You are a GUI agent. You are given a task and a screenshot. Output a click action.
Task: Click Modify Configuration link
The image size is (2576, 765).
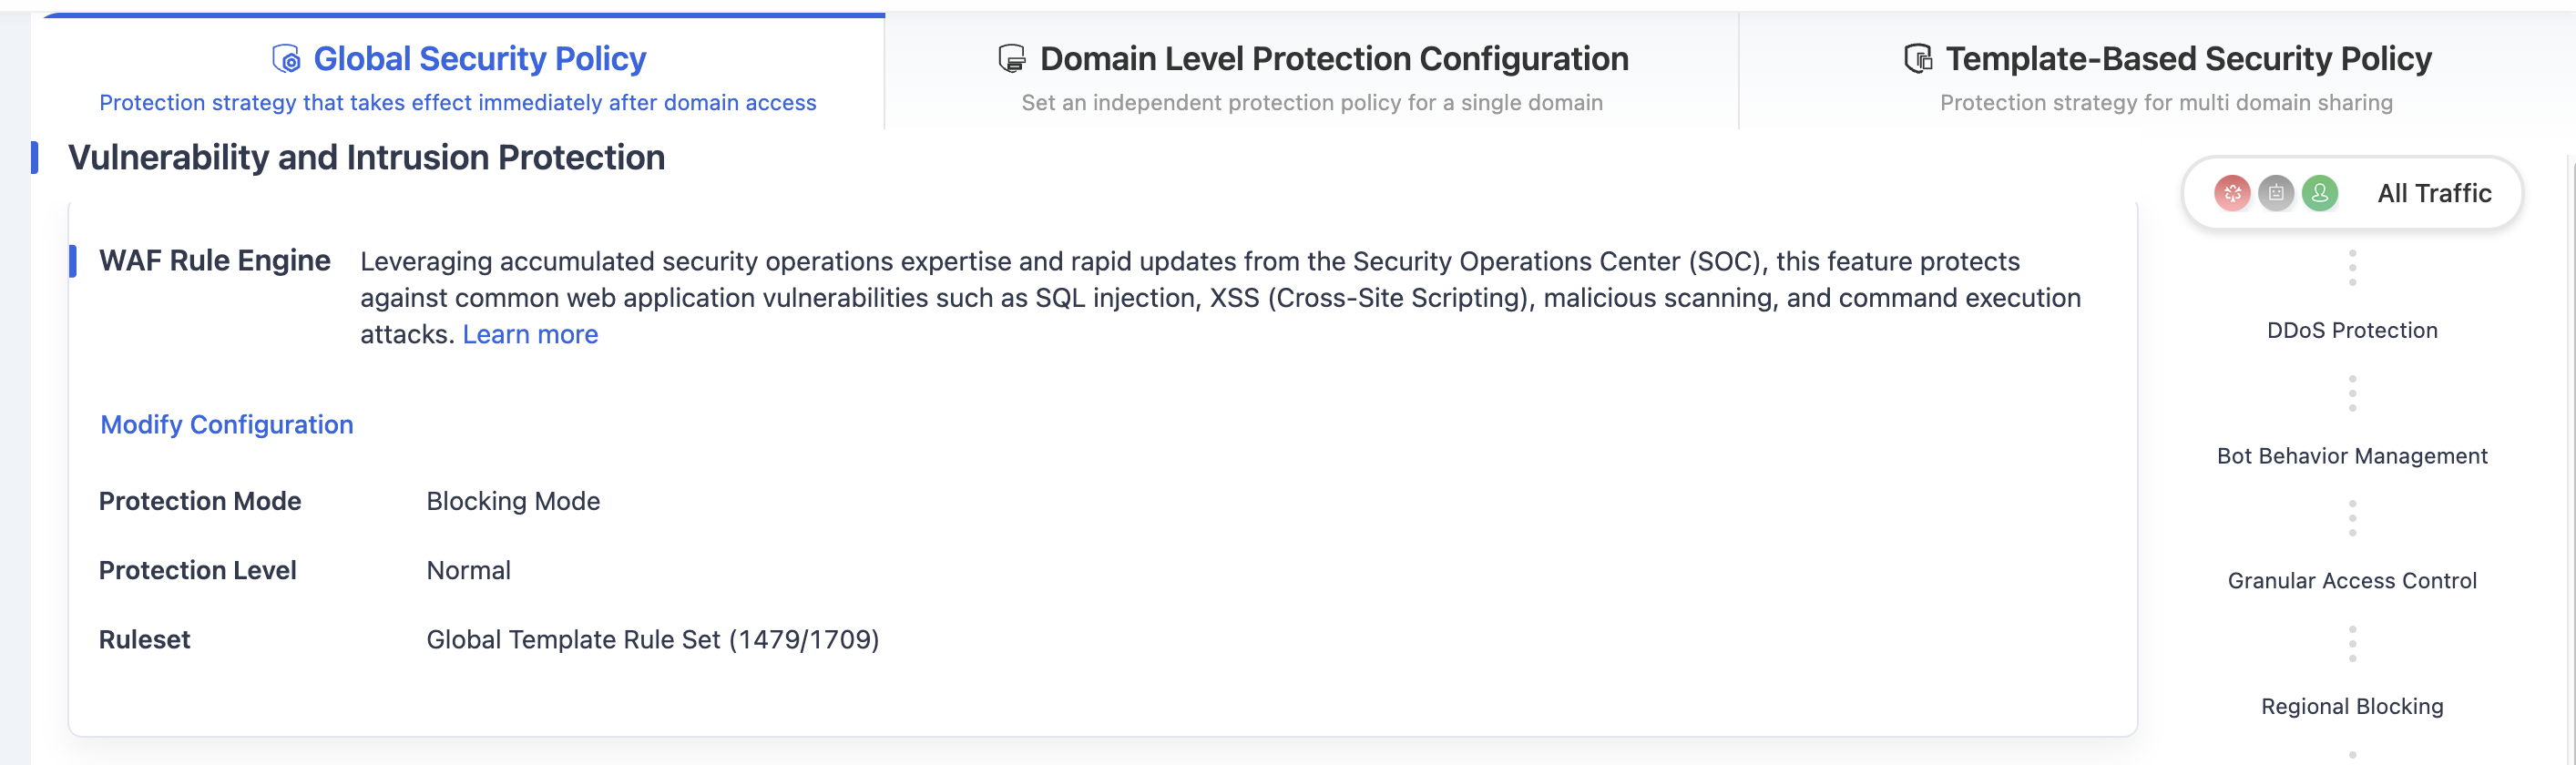point(227,425)
